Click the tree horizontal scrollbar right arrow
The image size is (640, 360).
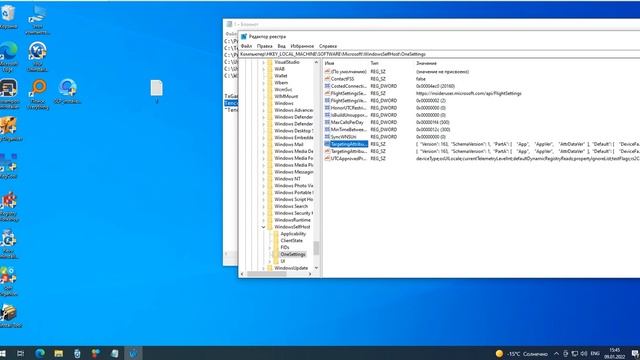[310, 274]
